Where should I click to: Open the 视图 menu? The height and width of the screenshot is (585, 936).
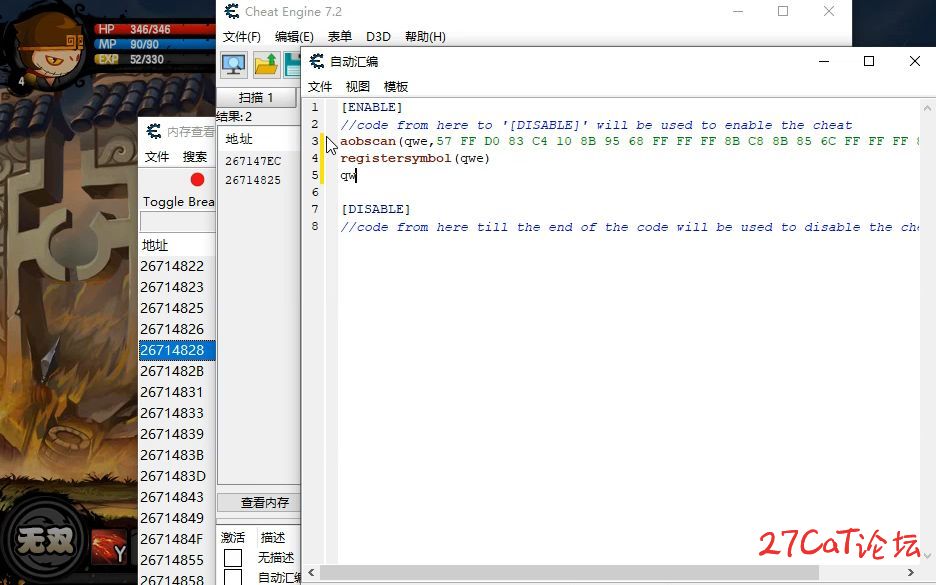358,87
